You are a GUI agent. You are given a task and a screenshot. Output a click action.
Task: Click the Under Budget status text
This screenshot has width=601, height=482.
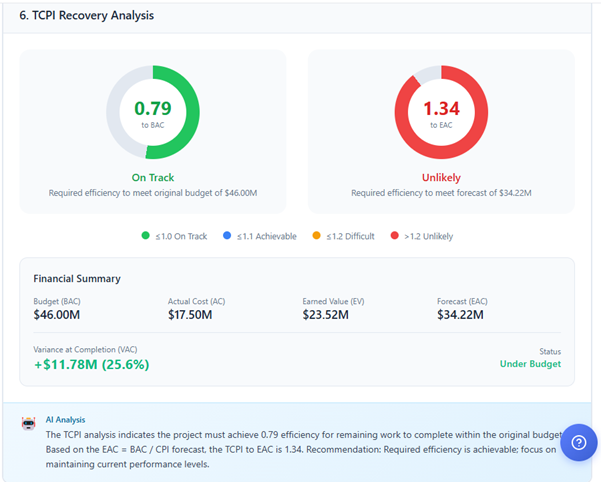pos(530,364)
